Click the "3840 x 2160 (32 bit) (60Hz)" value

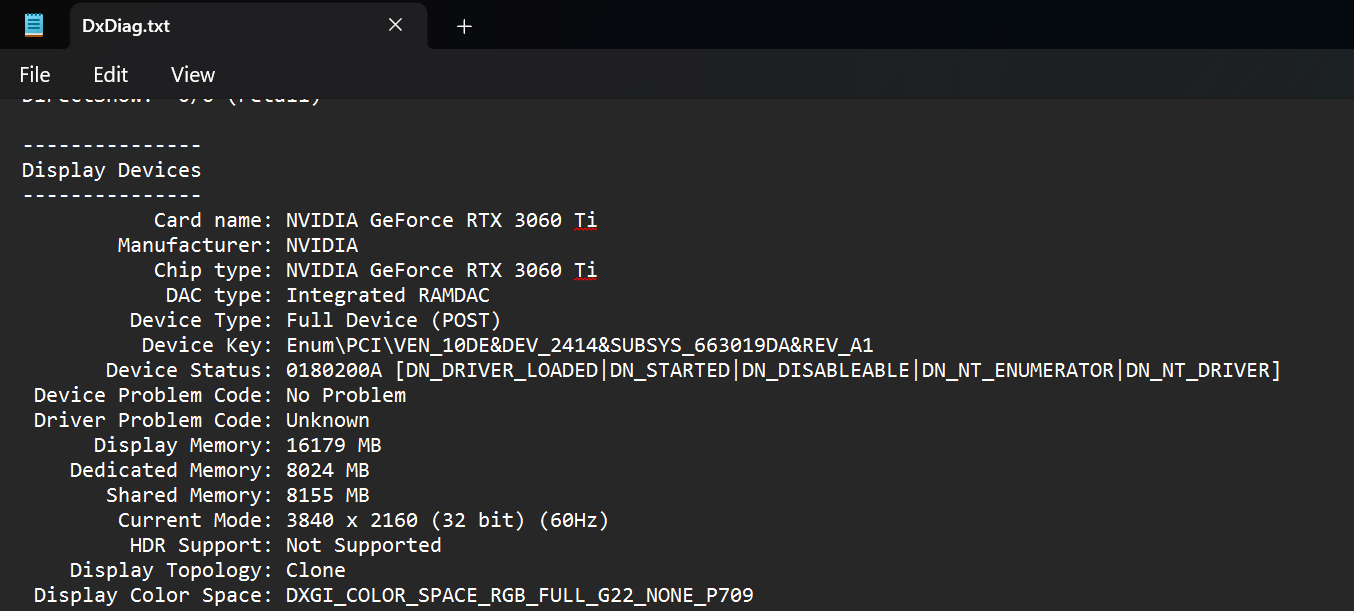tap(448, 520)
